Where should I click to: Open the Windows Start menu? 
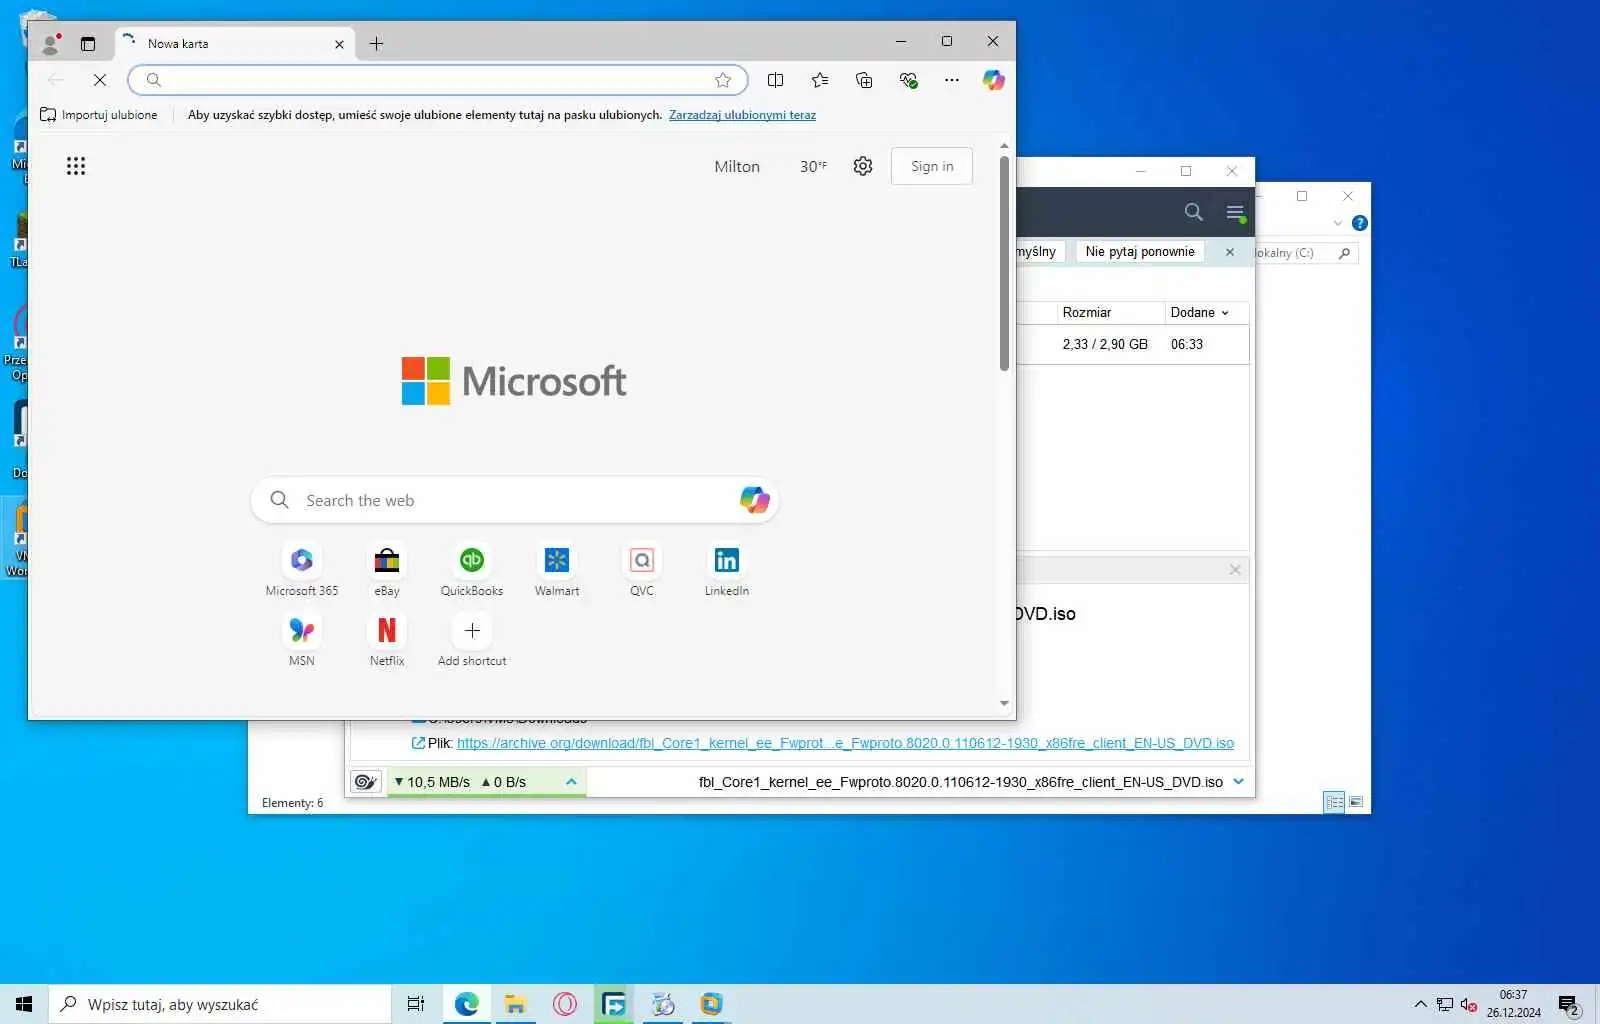point(24,1004)
